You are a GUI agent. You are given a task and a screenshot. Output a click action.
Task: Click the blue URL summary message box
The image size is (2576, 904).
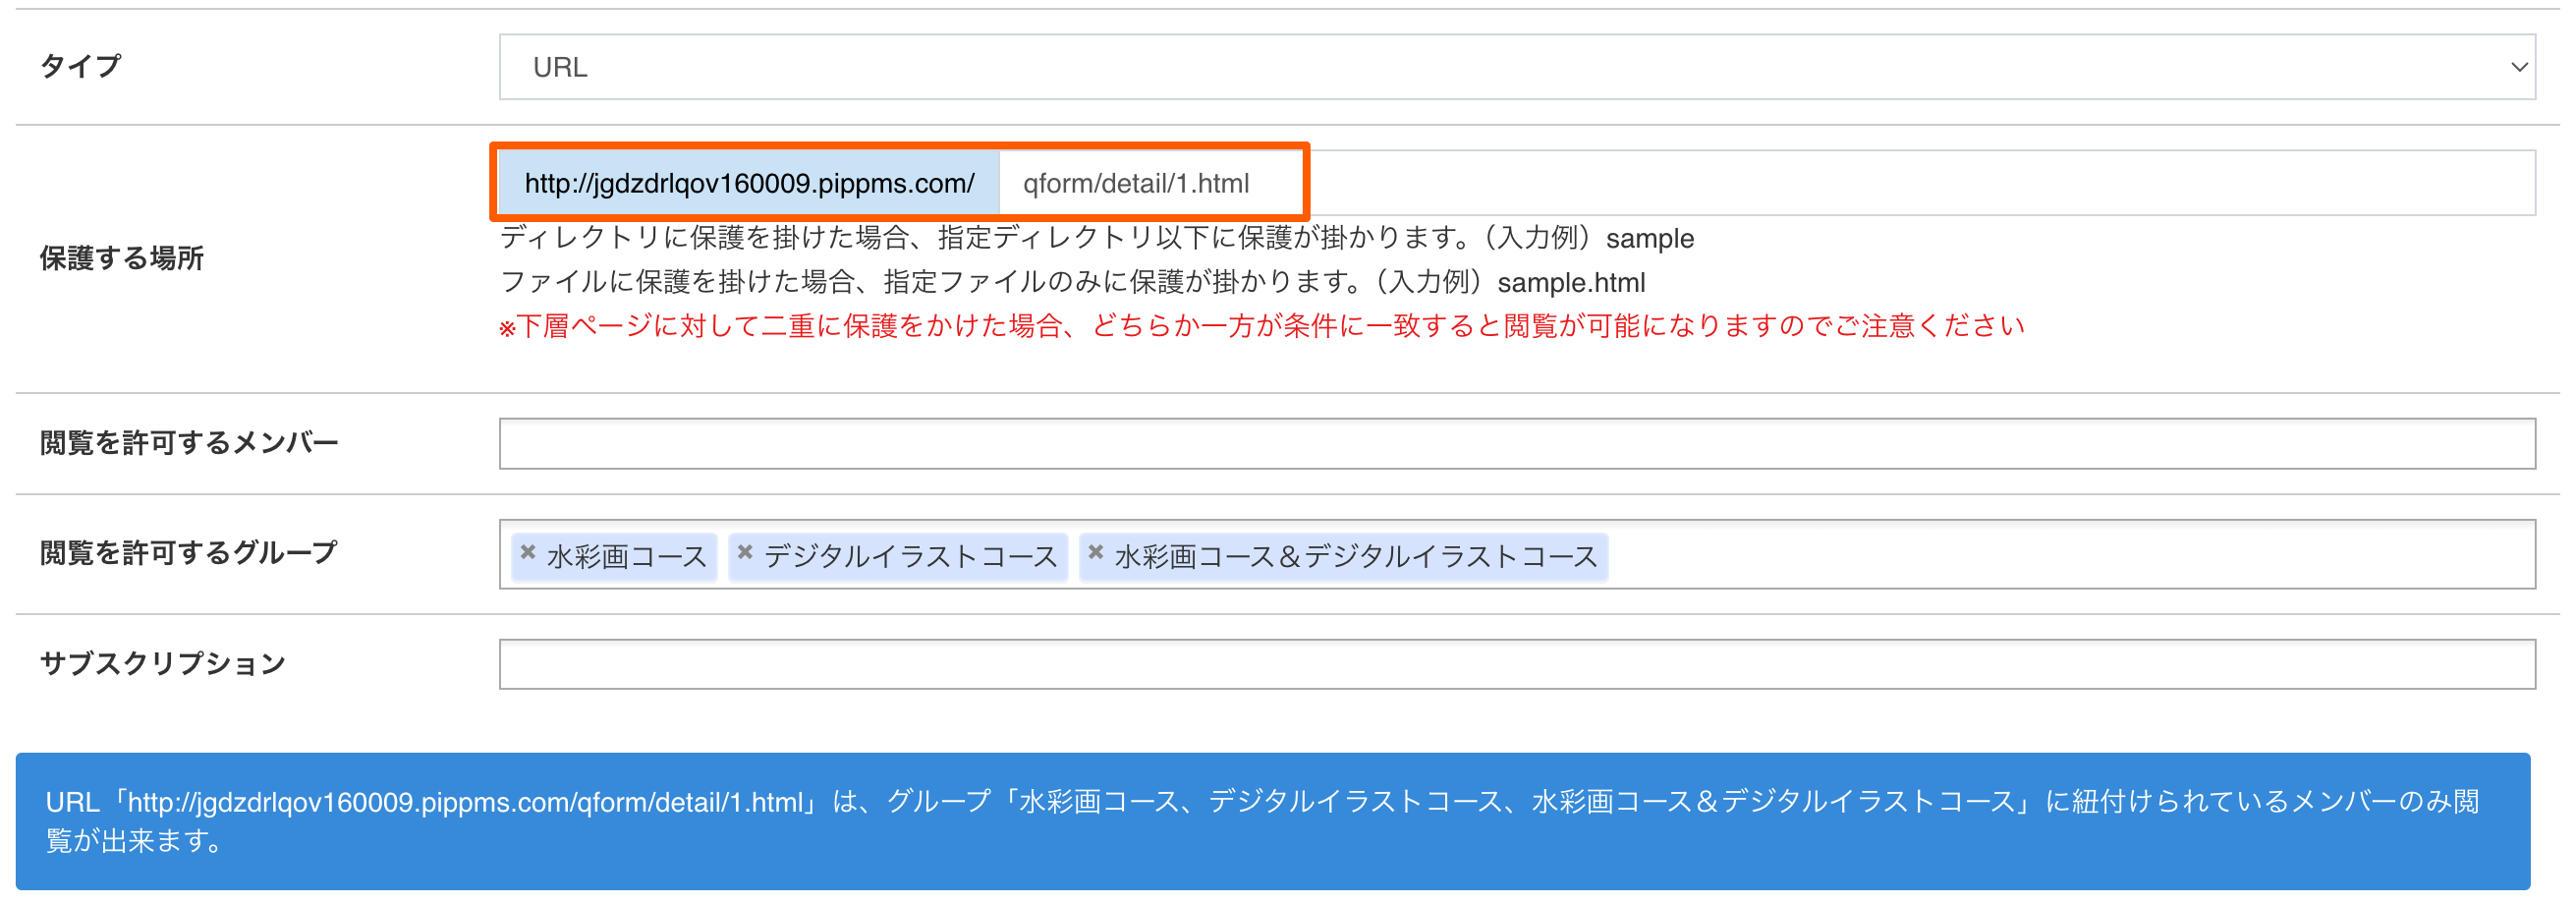[1273, 821]
